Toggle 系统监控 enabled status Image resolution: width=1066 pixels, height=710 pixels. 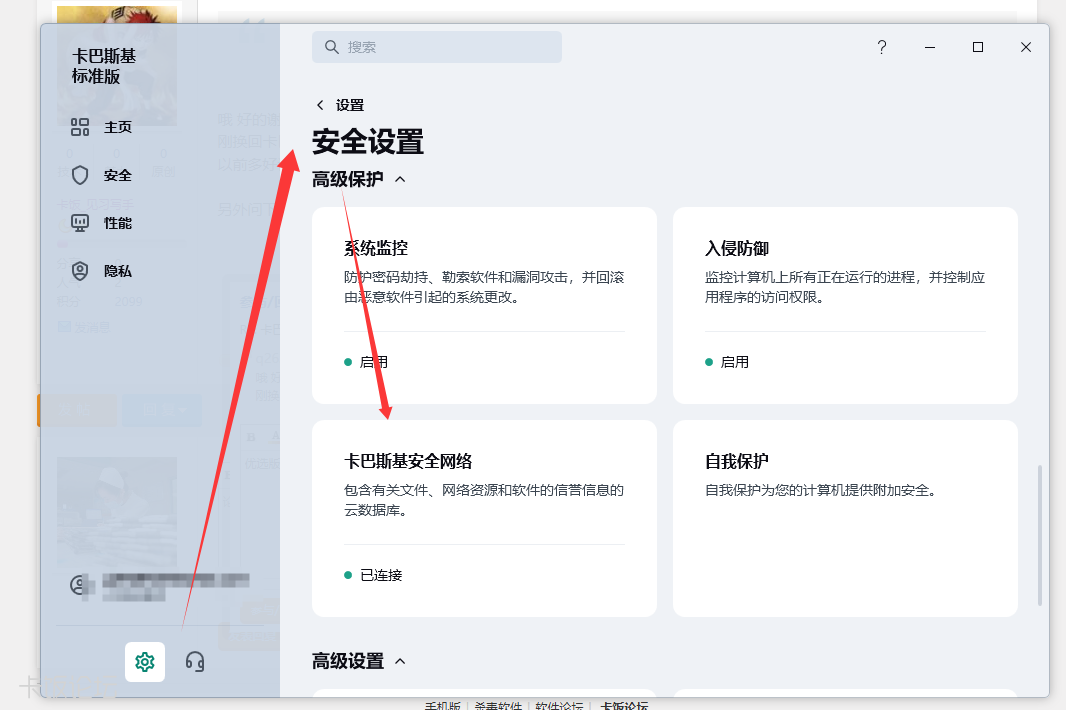pyautogui.click(x=372, y=362)
